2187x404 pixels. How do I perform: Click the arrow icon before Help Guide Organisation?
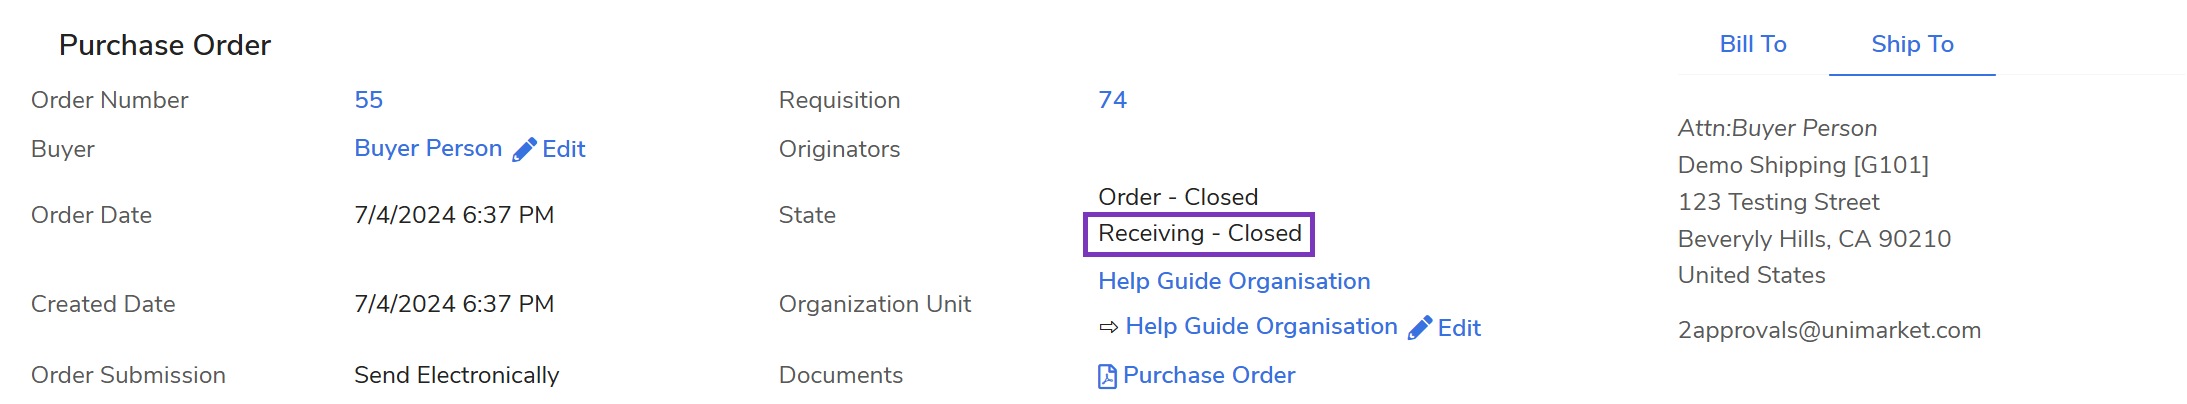point(1108,327)
